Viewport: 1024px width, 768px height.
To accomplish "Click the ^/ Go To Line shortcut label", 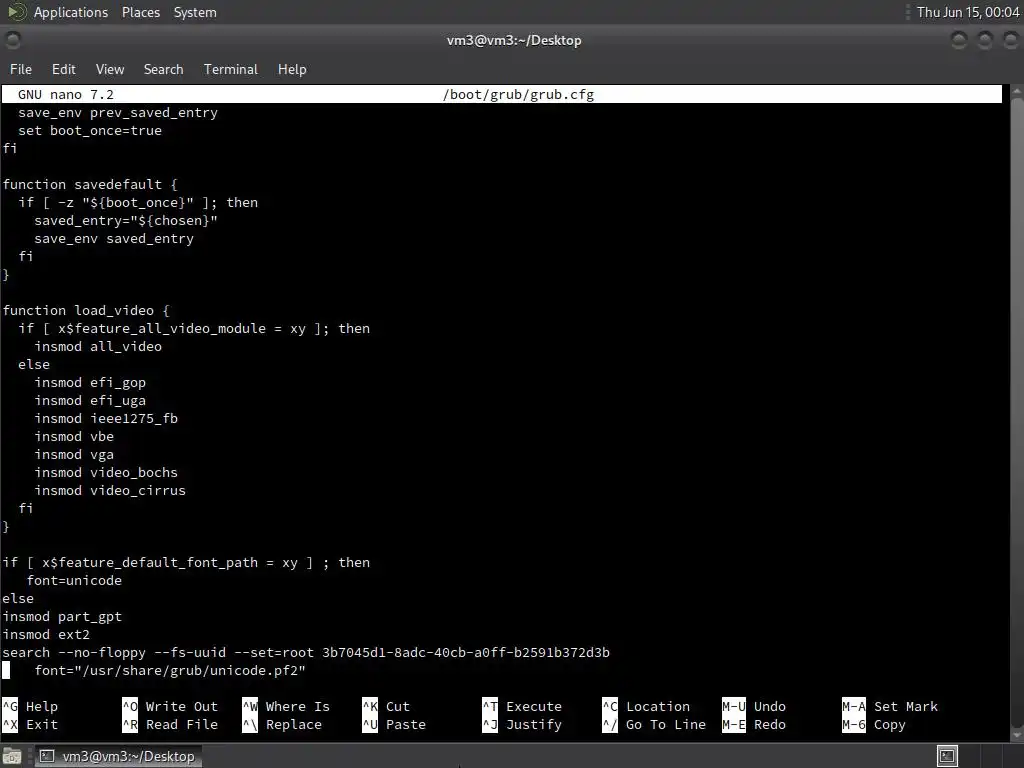I will pos(654,724).
